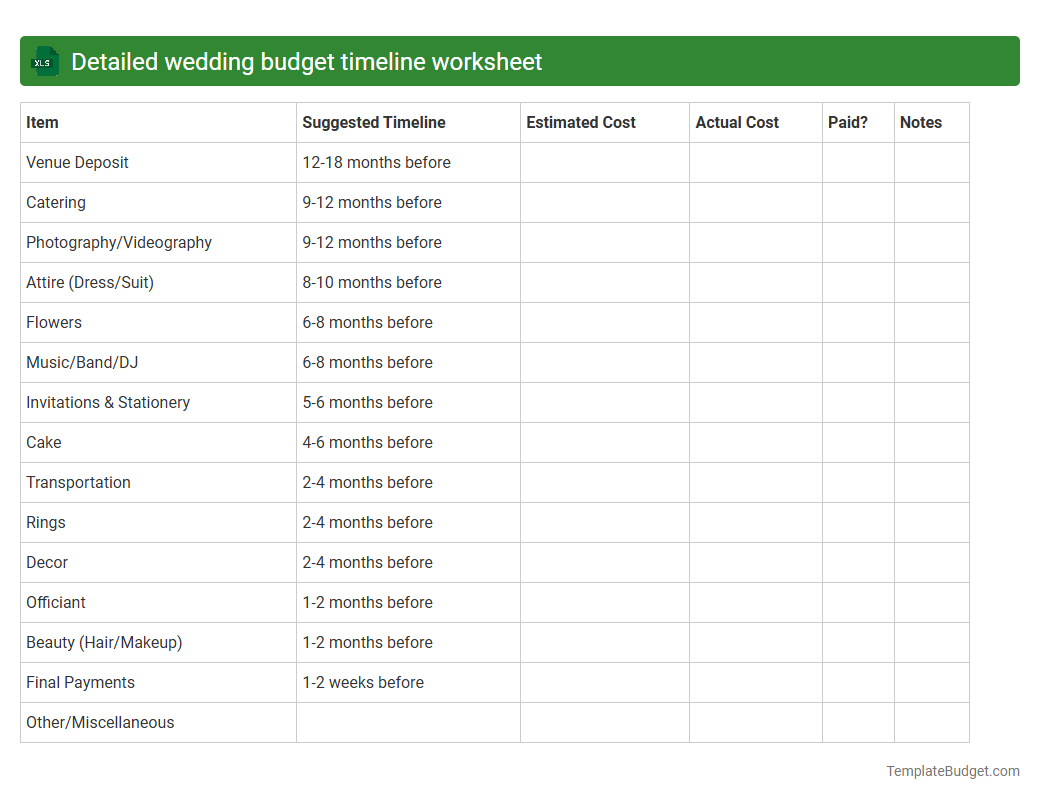Select the Photography/Videography row

118,242
